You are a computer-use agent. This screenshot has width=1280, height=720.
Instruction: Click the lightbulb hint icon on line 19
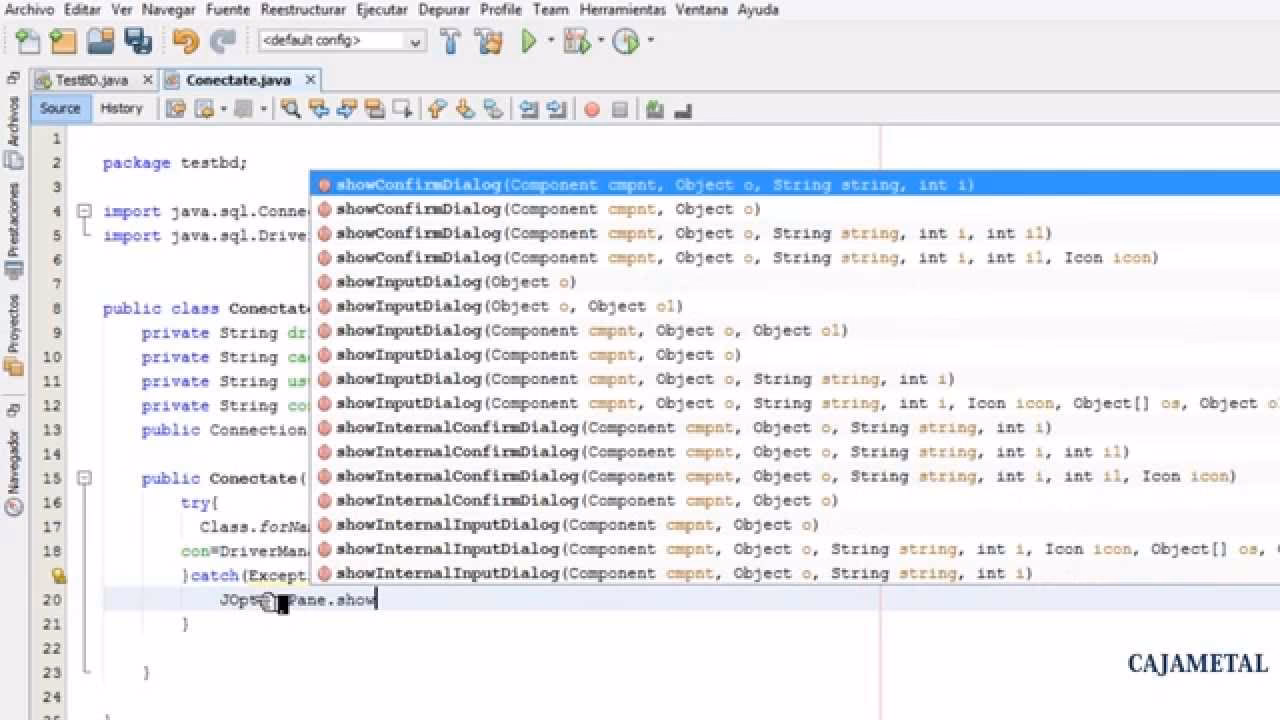point(58,575)
